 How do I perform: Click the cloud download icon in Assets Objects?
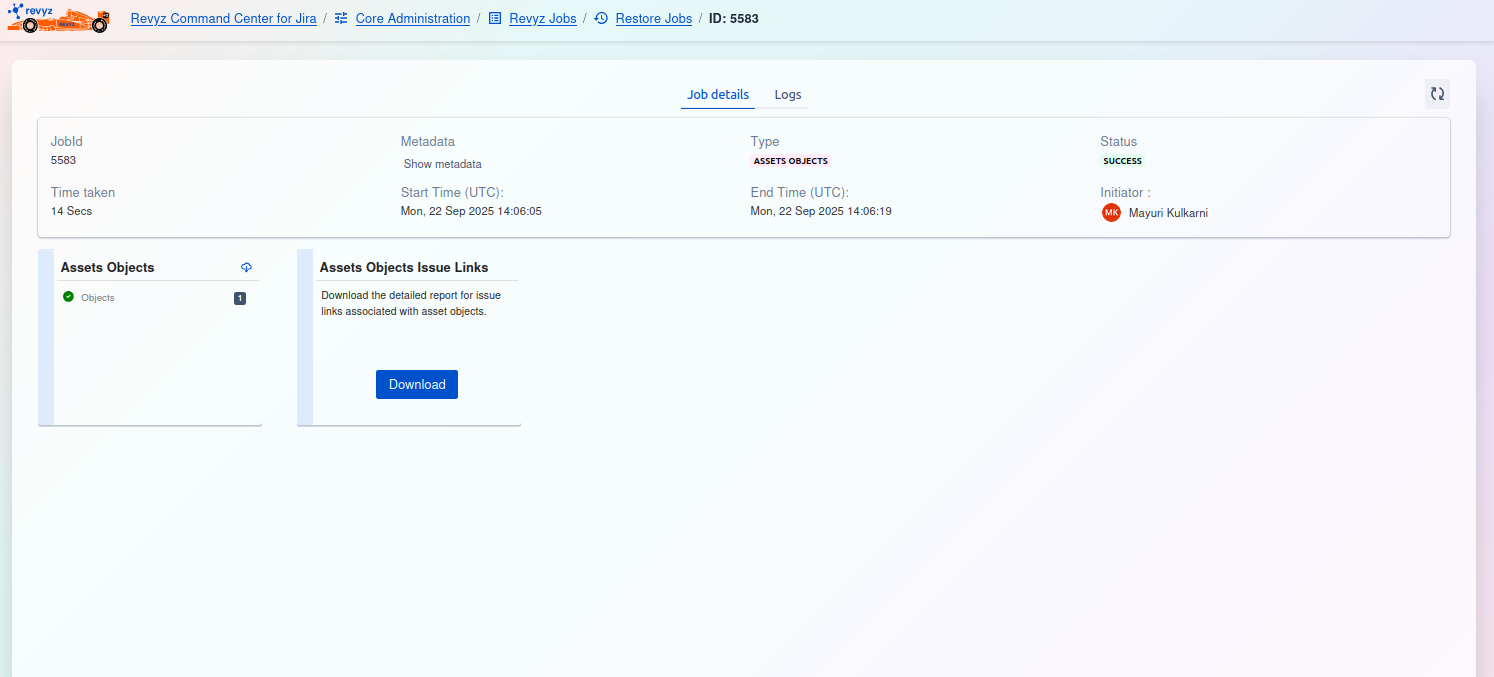[247, 267]
